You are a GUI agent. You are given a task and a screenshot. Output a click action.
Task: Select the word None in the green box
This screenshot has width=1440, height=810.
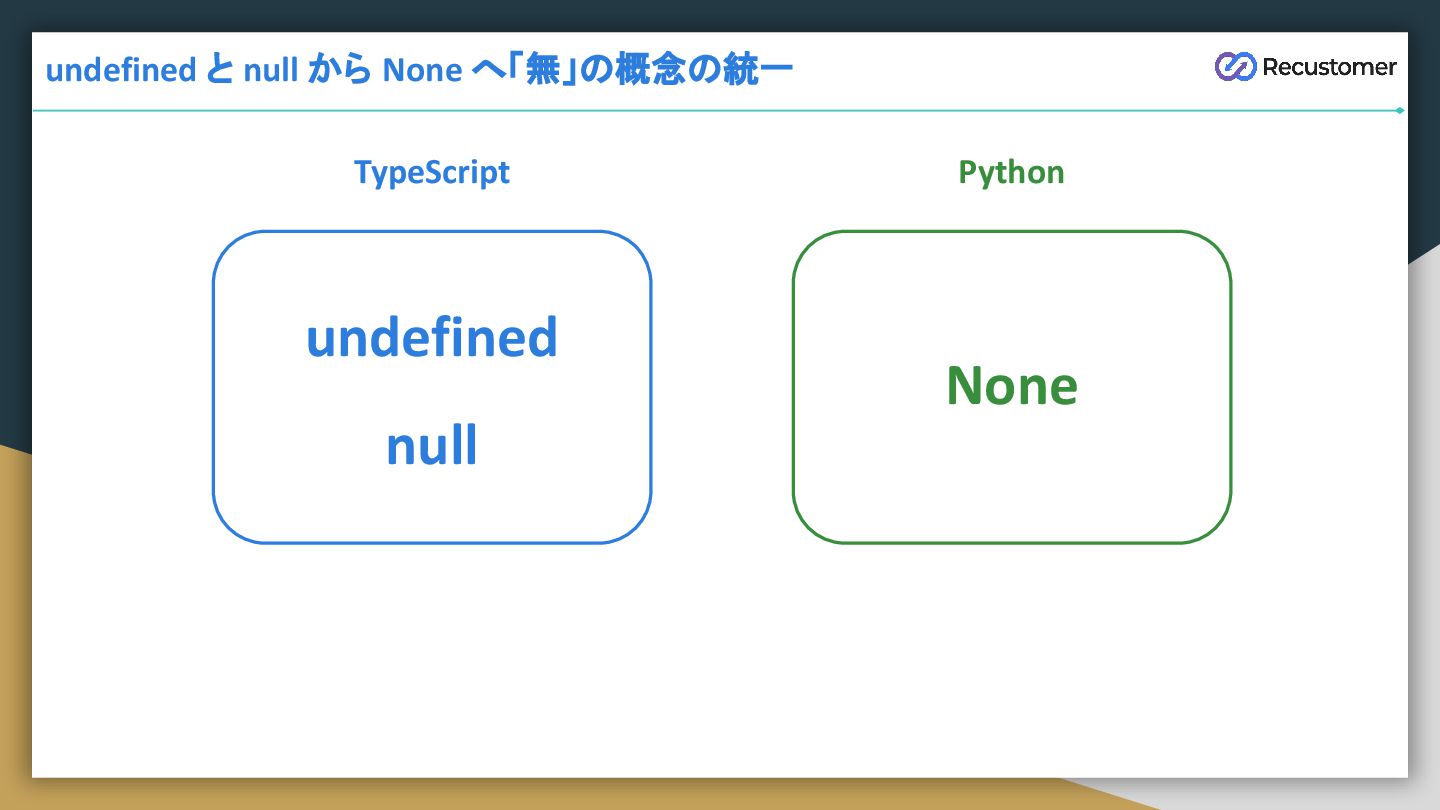(x=1012, y=385)
